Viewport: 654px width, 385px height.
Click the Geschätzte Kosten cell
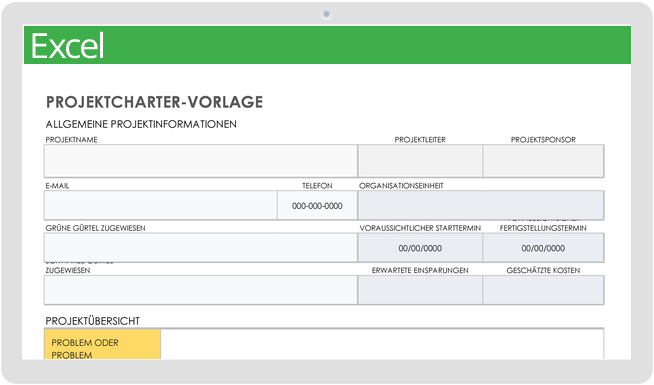pos(543,290)
